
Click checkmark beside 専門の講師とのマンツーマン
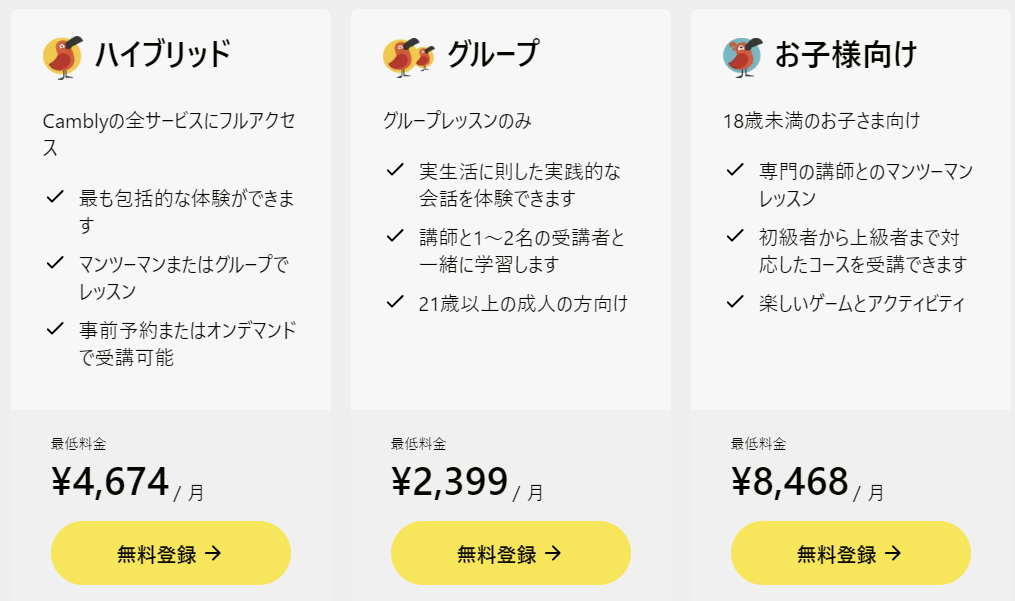[735, 170]
